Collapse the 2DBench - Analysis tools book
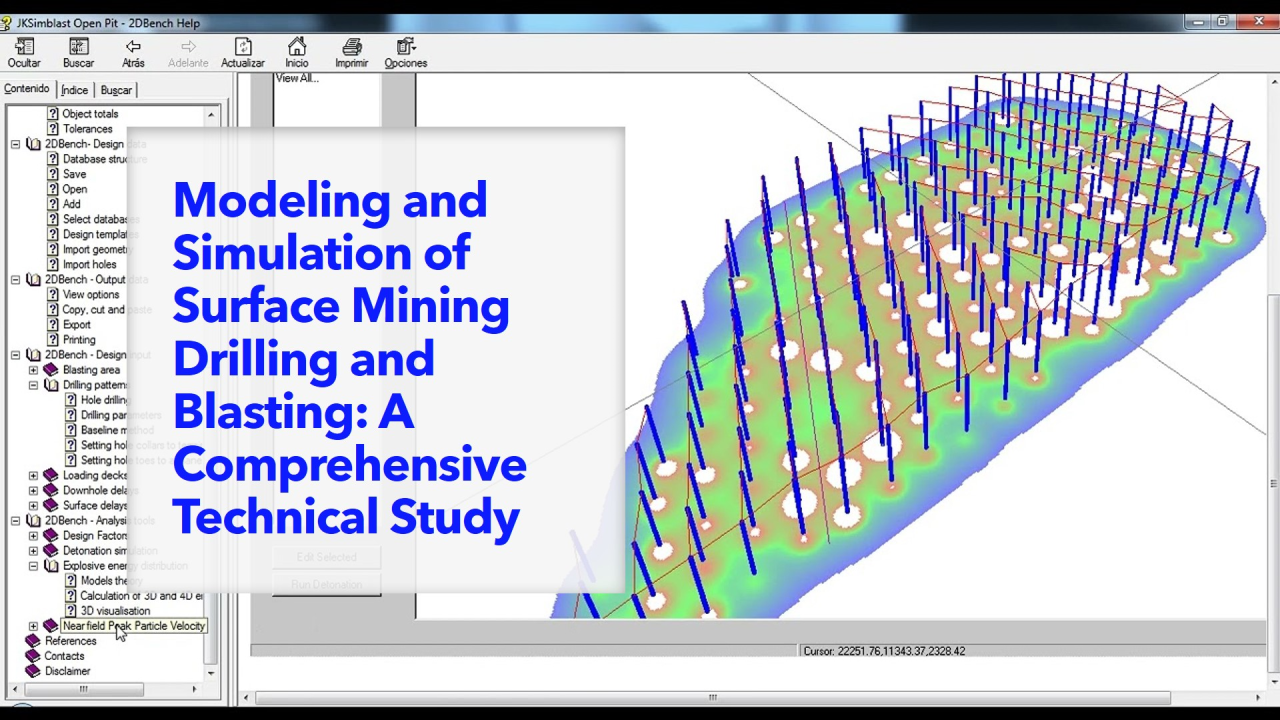The width and height of the screenshot is (1280, 720). (x=15, y=521)
